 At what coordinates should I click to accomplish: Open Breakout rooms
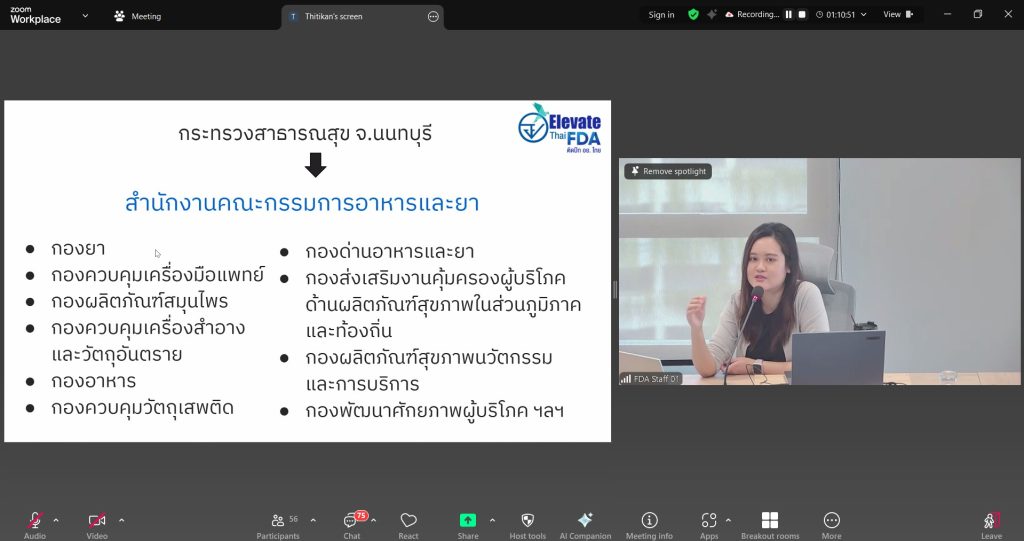point(770,523)
